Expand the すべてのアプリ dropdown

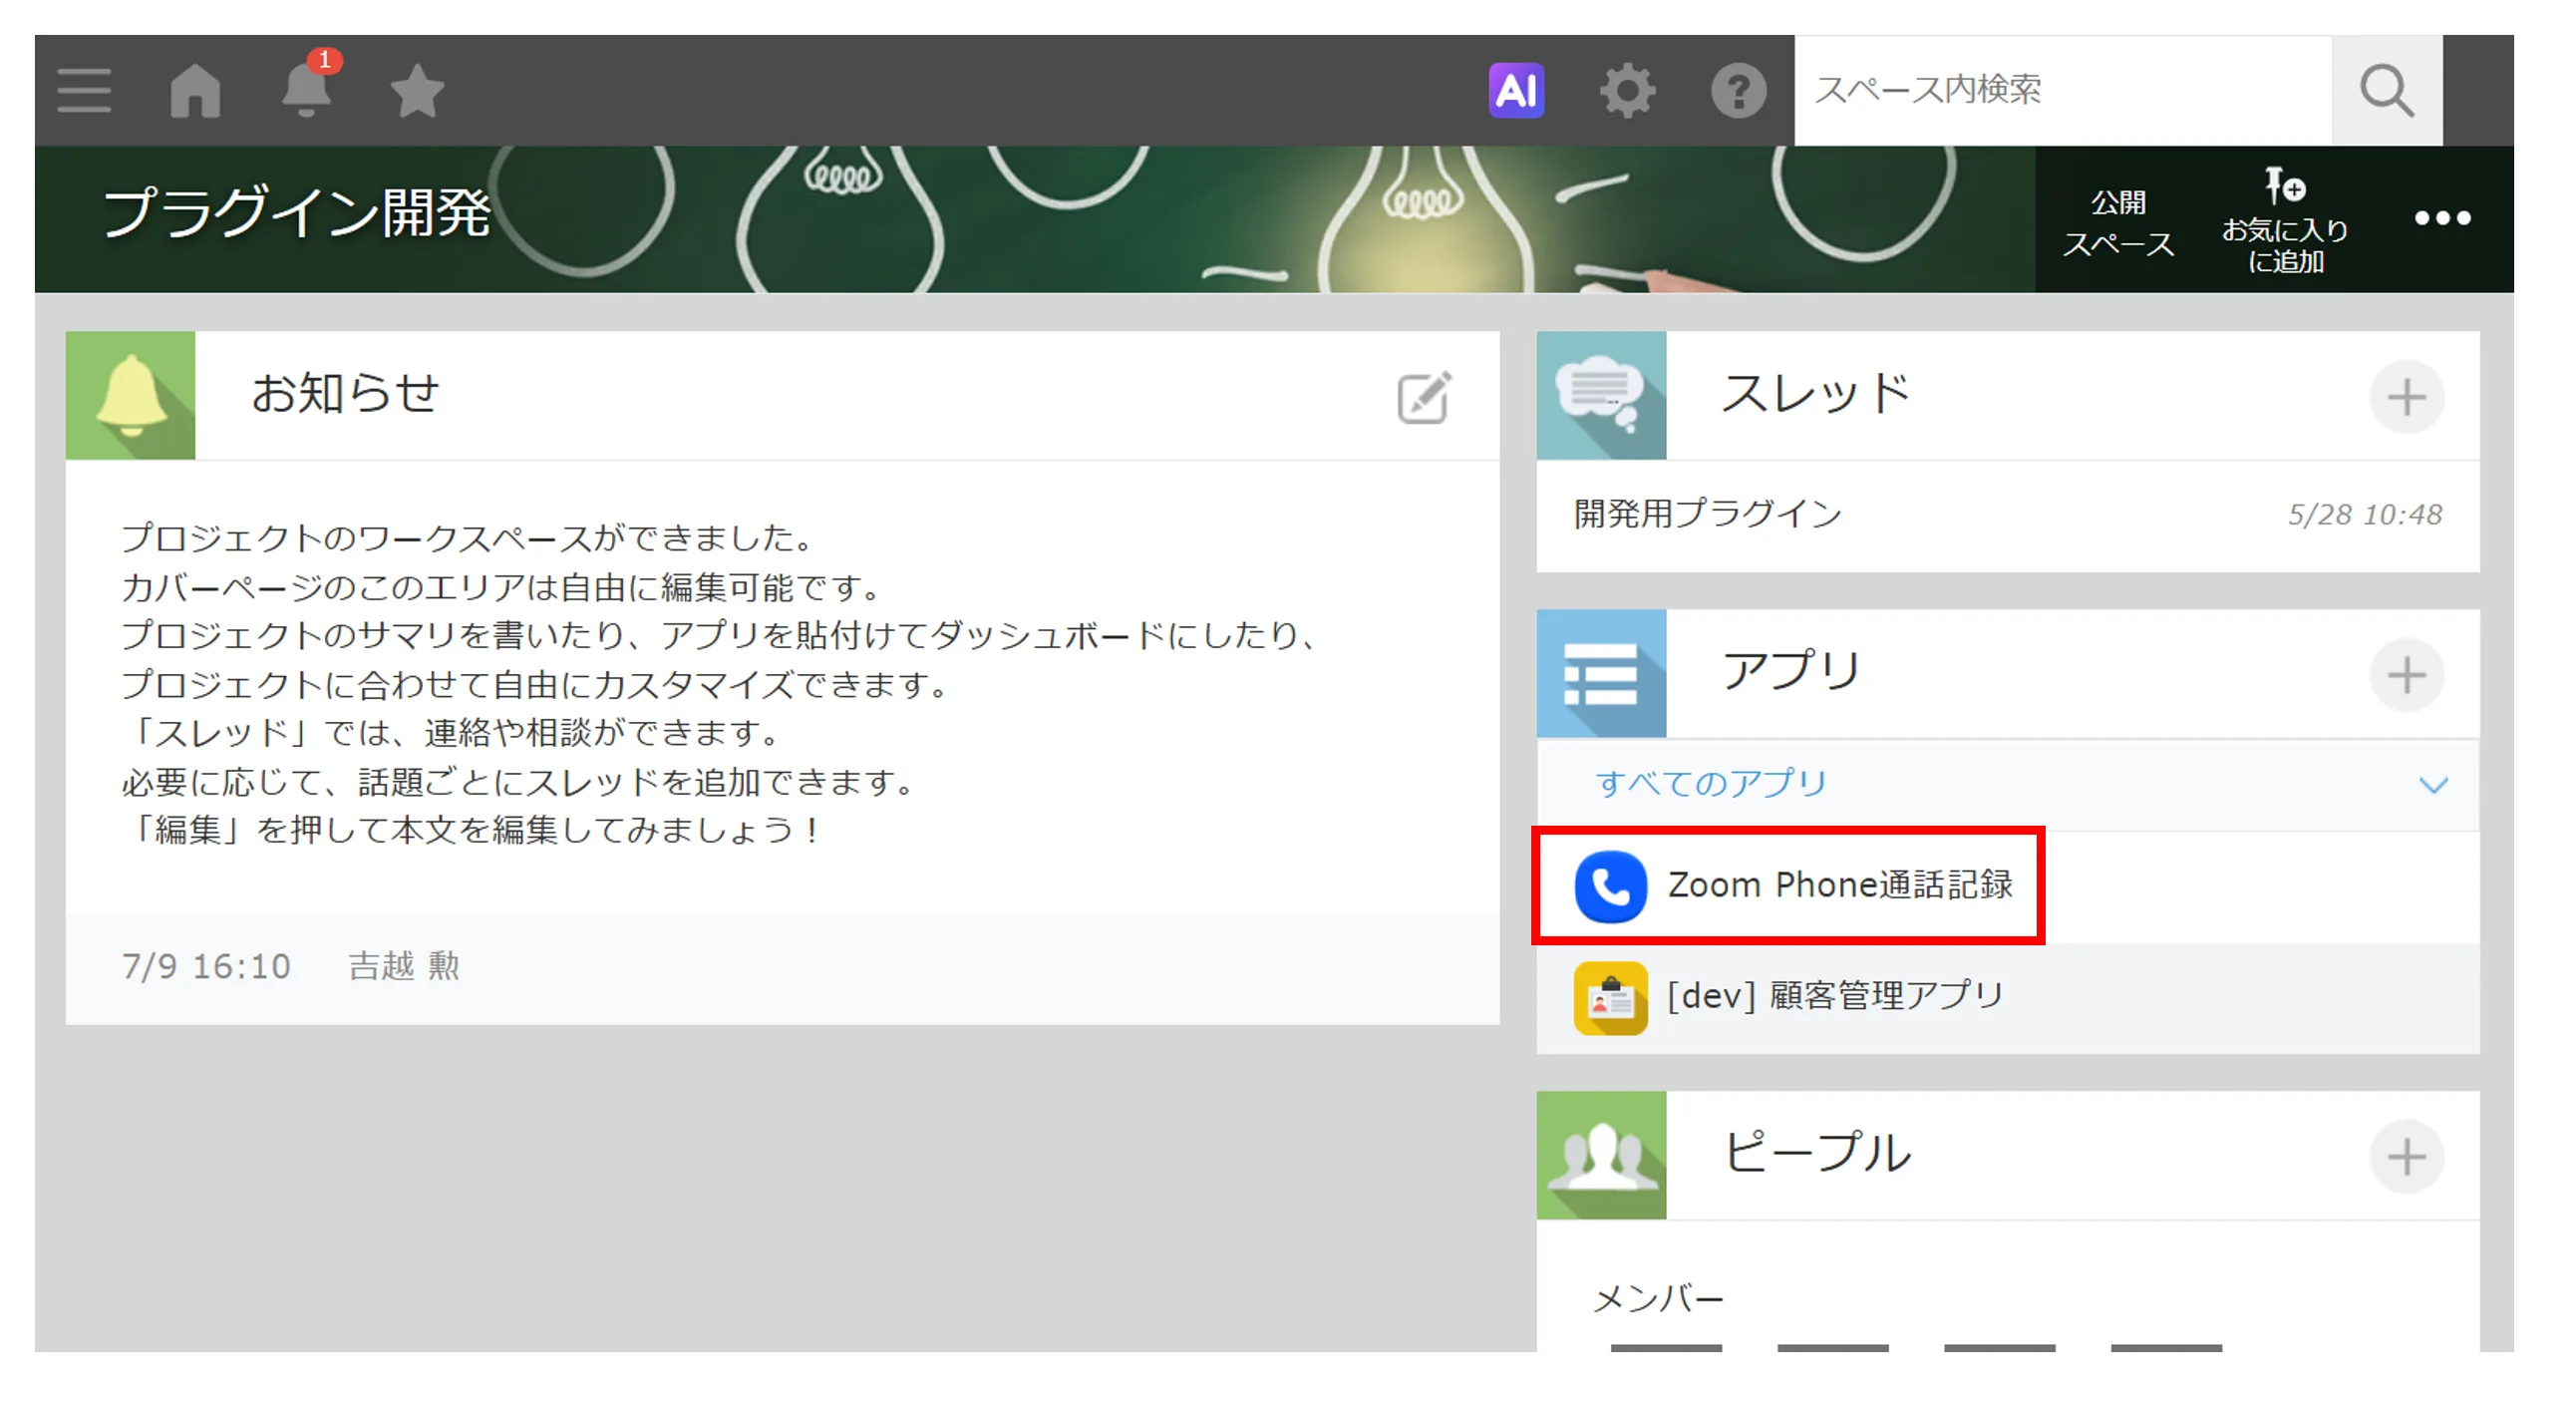click(x=2008, y=784)
